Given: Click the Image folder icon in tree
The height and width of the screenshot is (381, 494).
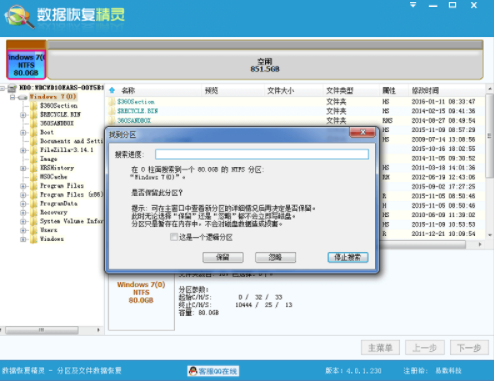Looking at the screenshot, I should pos(34,159).
